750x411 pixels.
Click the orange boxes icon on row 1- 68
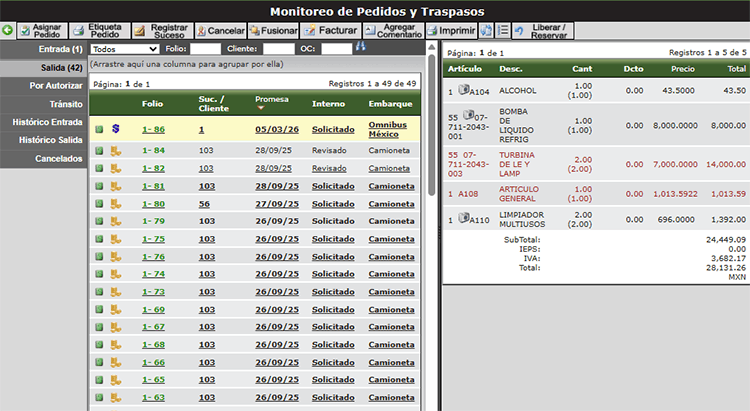tap(116, 344)
